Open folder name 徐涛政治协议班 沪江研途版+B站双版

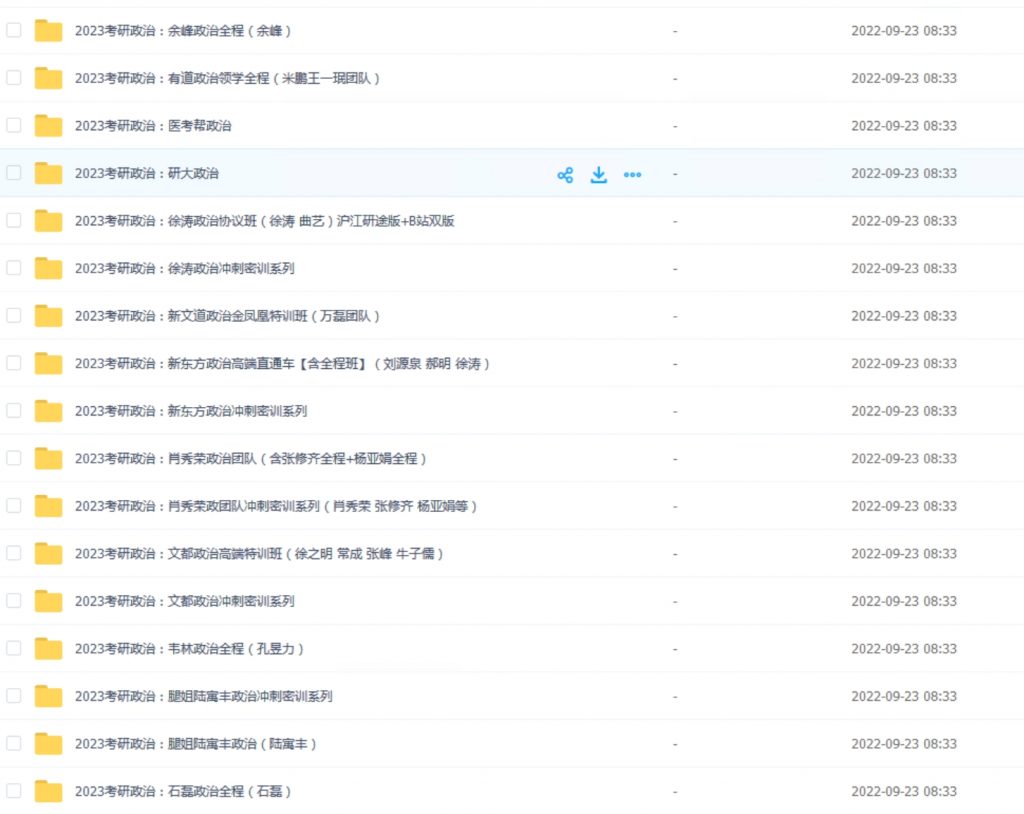264,221
